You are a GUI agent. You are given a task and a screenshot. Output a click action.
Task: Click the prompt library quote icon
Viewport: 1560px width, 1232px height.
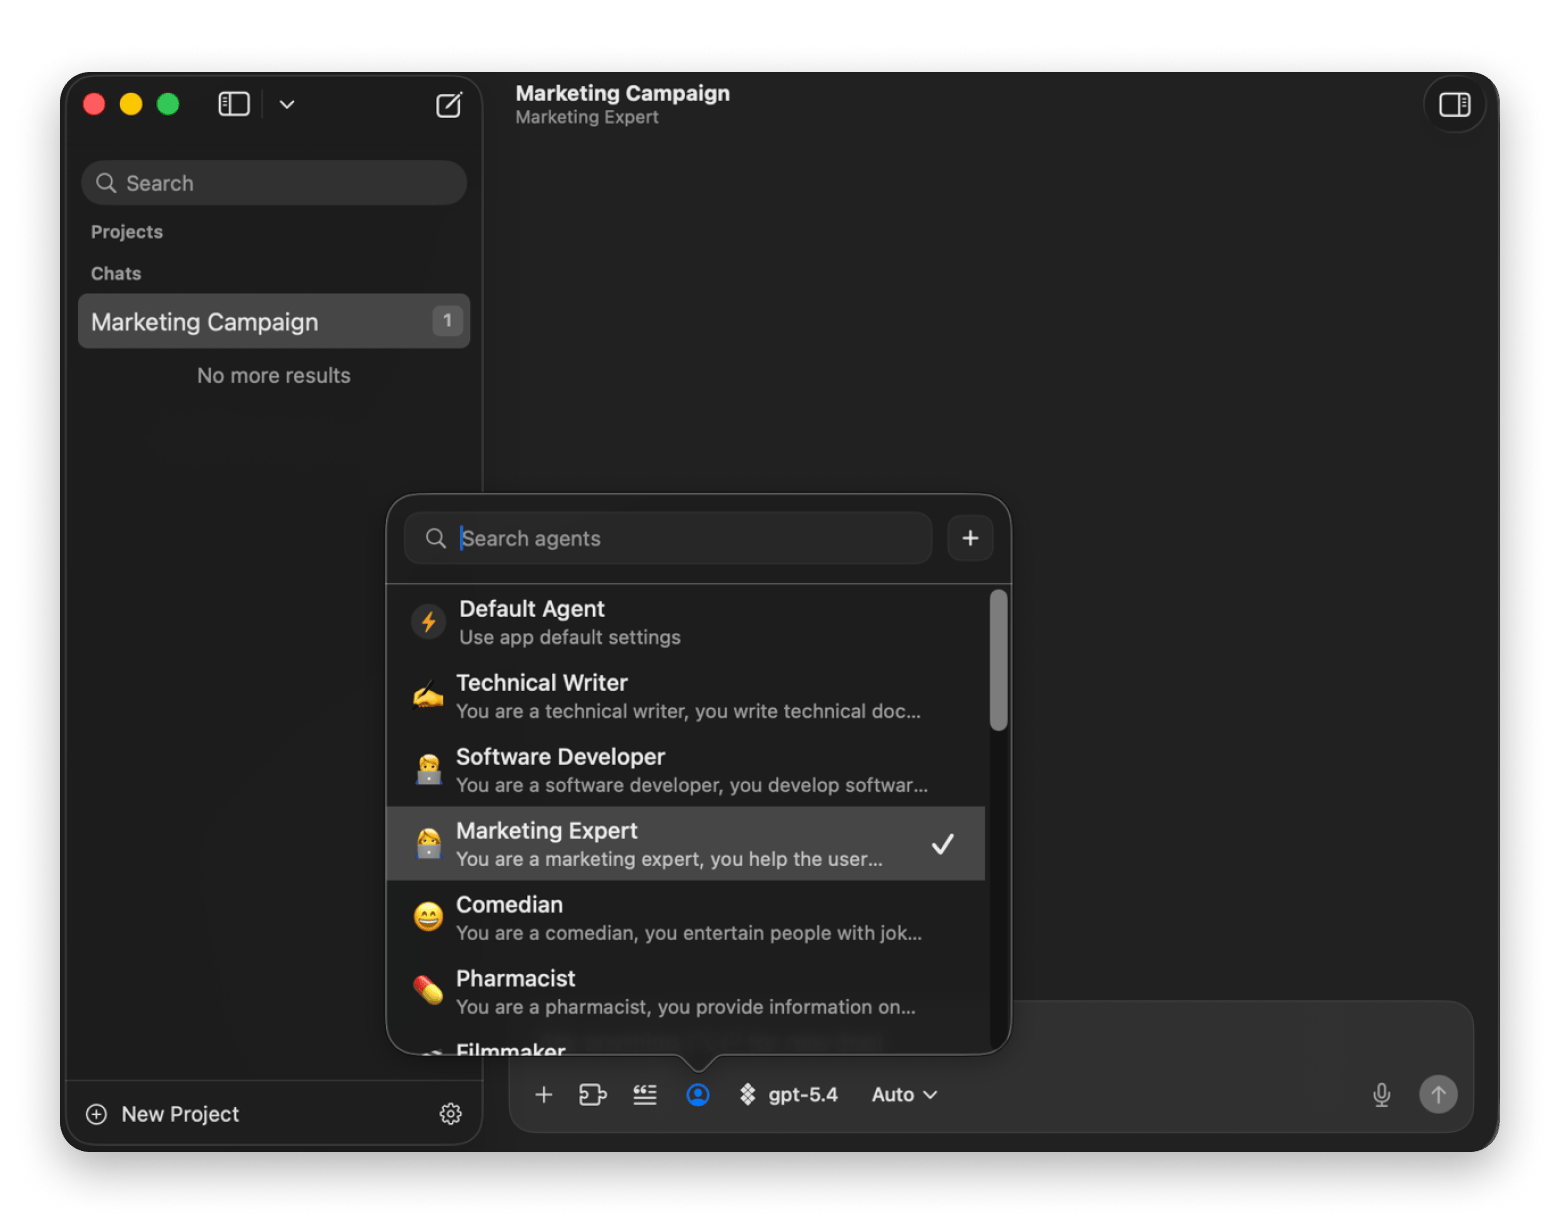(645, 1095)
